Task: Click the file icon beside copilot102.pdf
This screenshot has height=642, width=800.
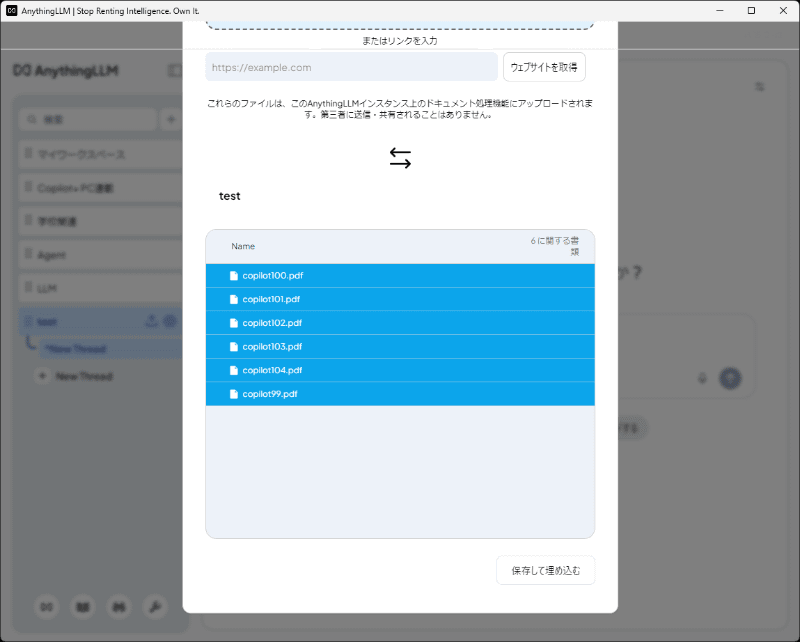Action: [x=234, y=323]
